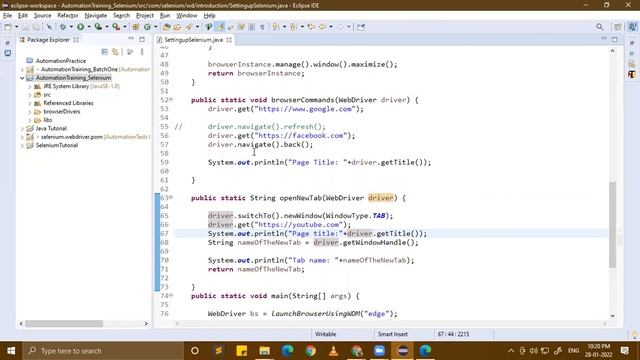Image resolution: width=640 pixels, height=360 pixels.
Task: Select the SettingupSelenium.java editor tab
Action: coord(193,40)
